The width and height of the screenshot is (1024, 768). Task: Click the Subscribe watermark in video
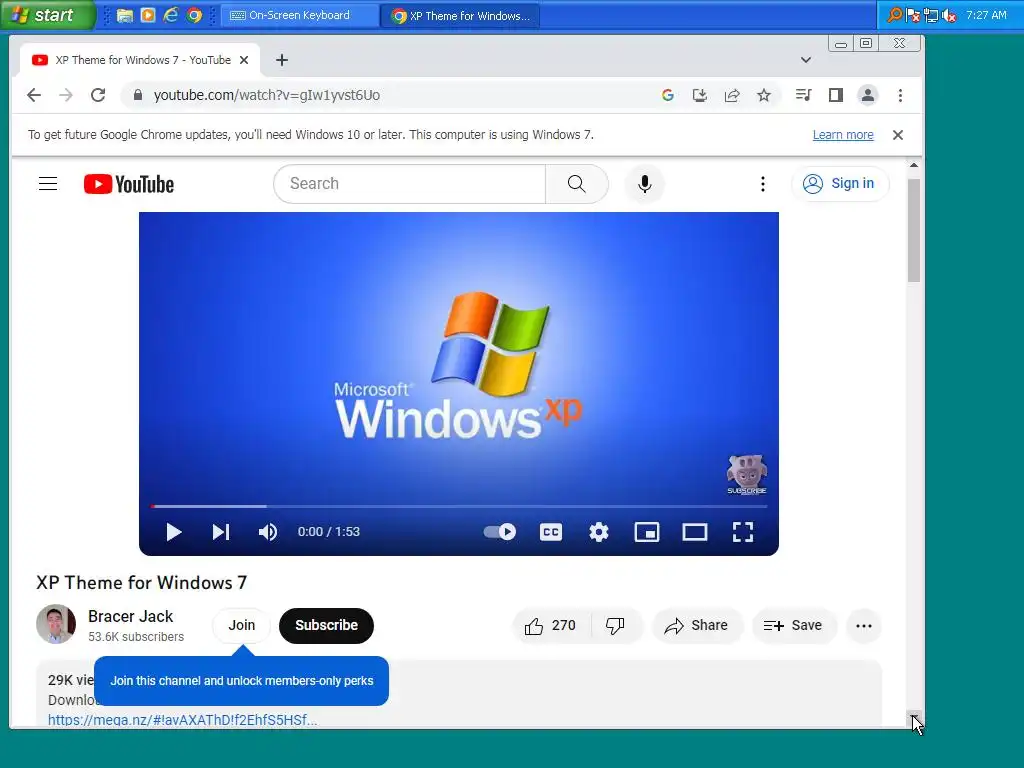click(x=746, y=475)
